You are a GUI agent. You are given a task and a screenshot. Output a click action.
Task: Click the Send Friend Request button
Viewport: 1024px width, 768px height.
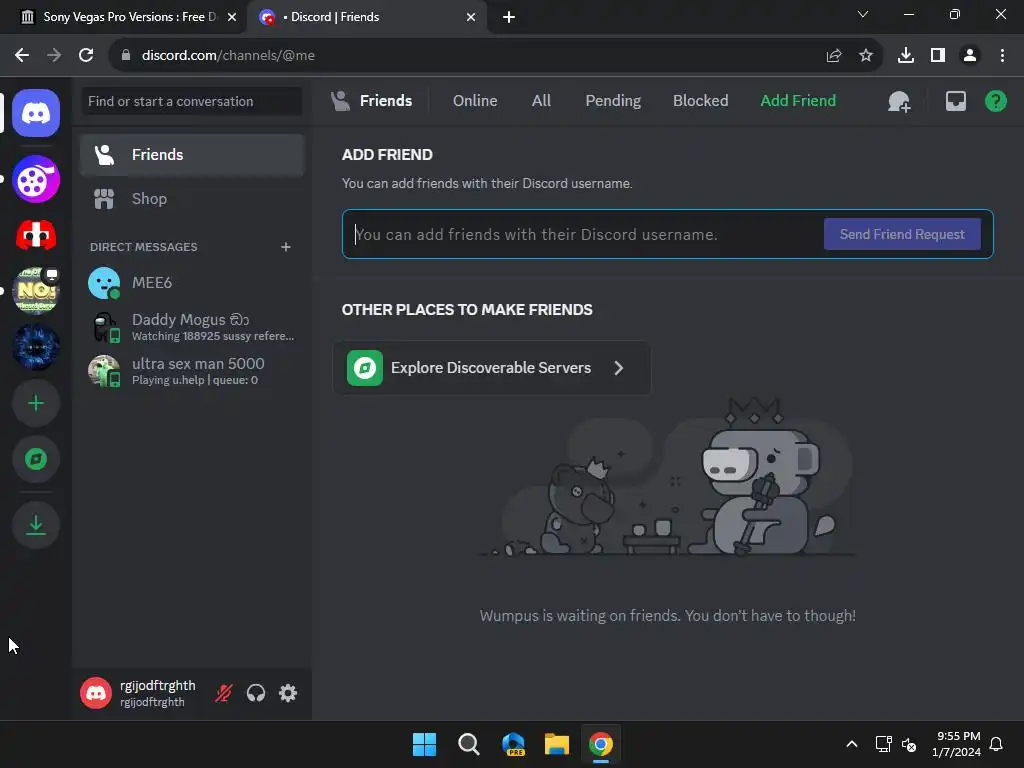click(902, 234)
